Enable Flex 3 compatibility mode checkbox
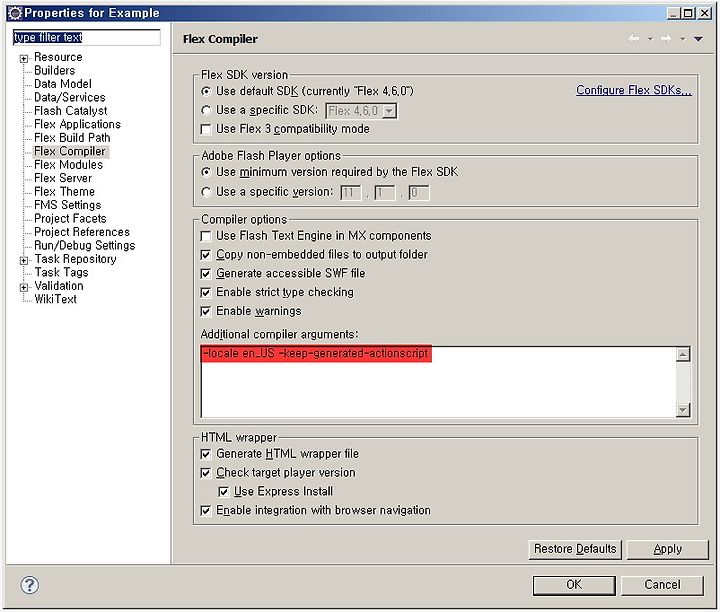This screenshot has width=720, height=612. point(206,129)
